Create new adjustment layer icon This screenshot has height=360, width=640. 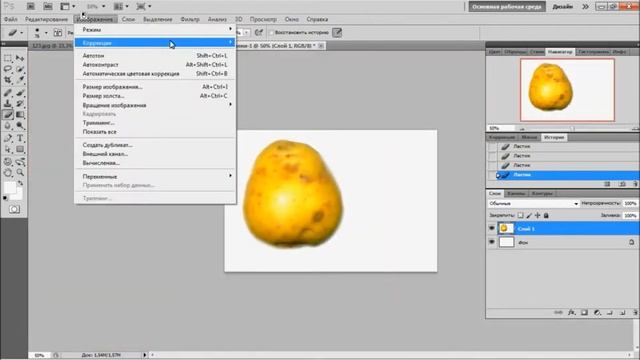tap(597, 312)
